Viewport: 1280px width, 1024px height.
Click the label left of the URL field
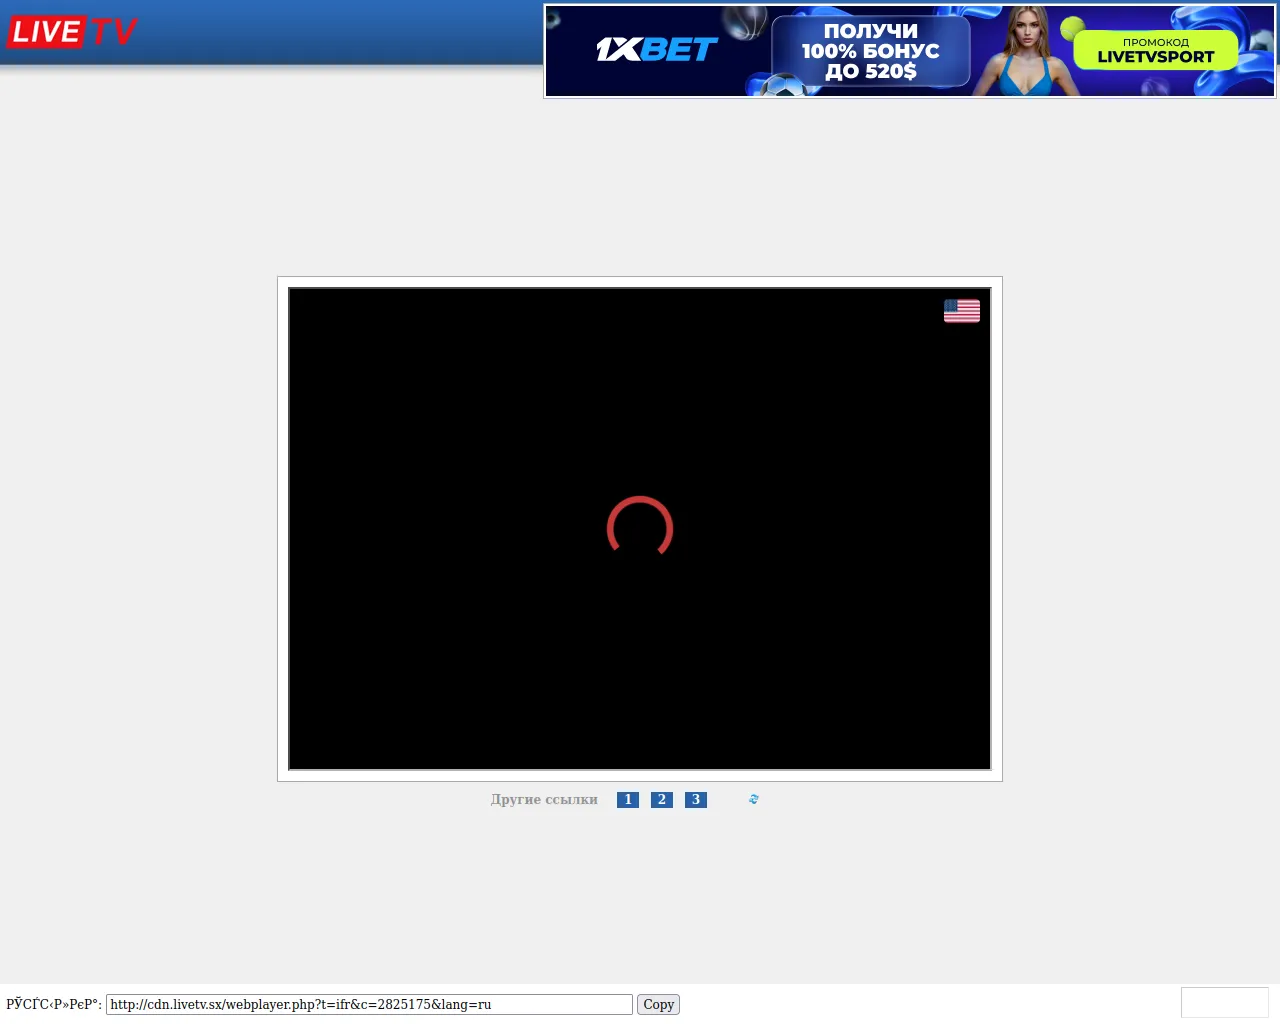(53, 1004)
